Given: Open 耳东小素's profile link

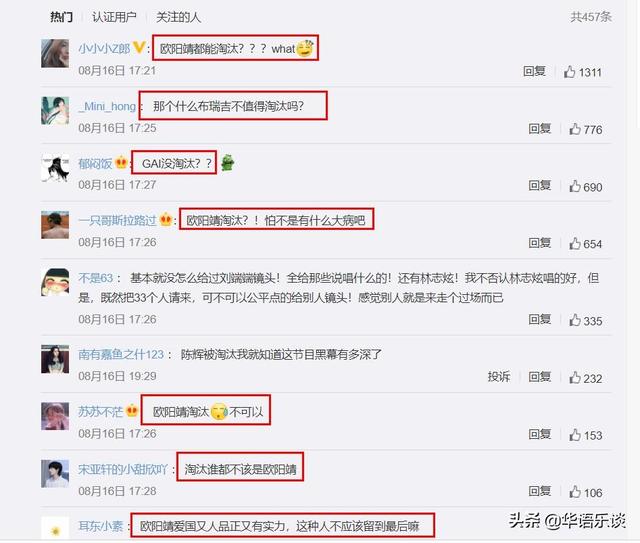Looking at the screenshot, I should [100, 526].
